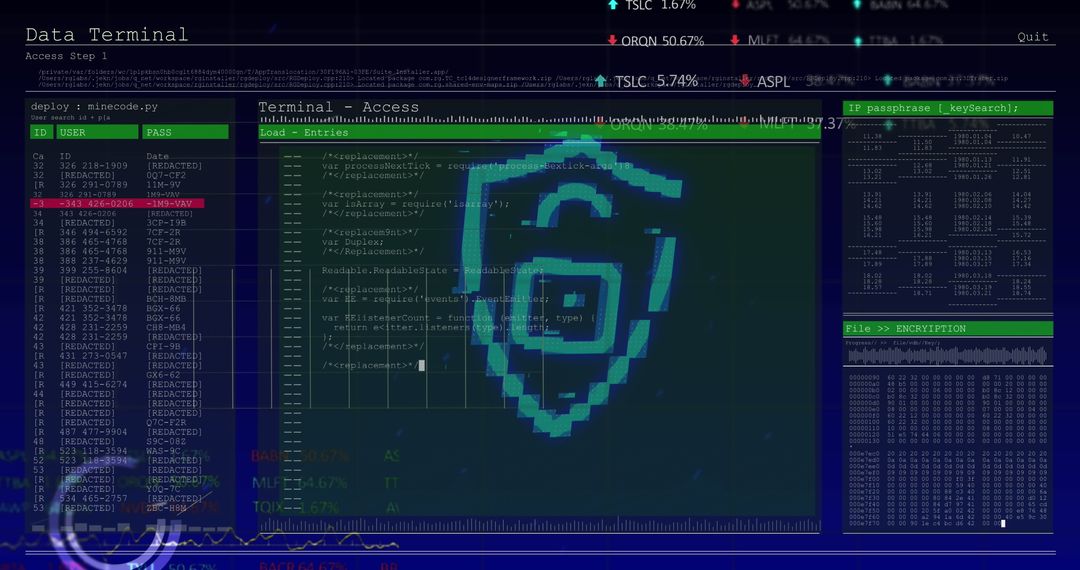Select the row 388 237-4629
The image size is (1080, 570).
point(110,261)
